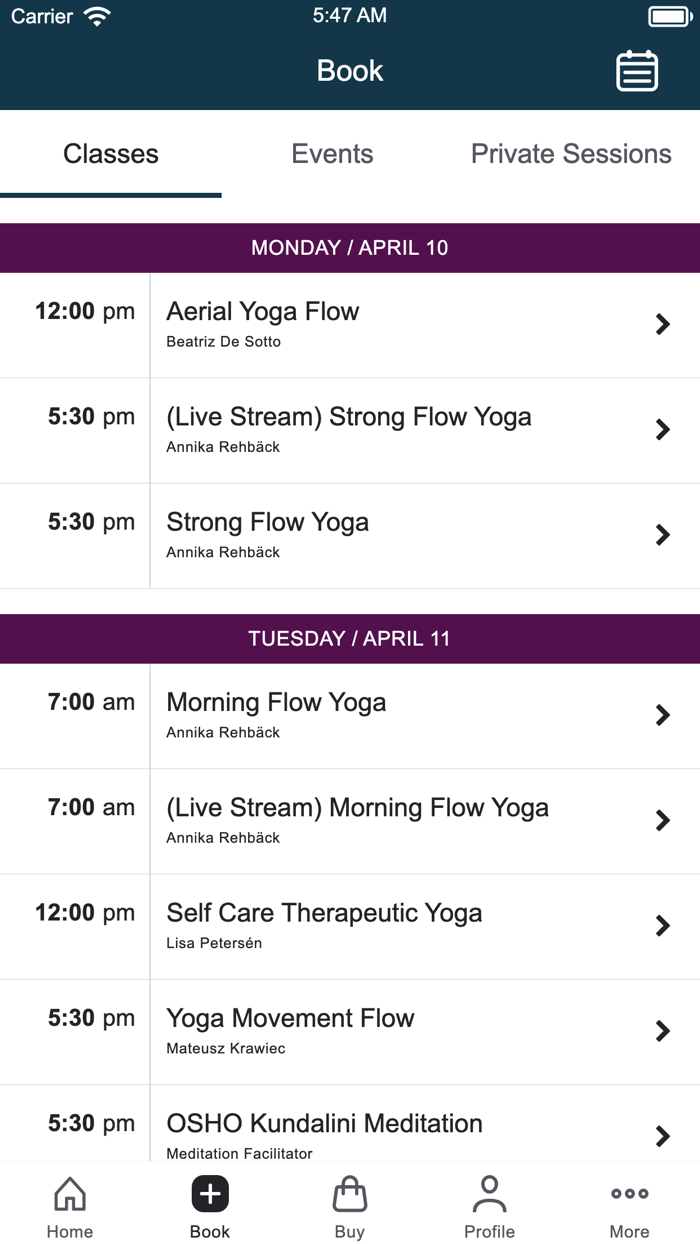Open the Profile person icon
Viewport: 700px width, 1244px height.
489,1193
